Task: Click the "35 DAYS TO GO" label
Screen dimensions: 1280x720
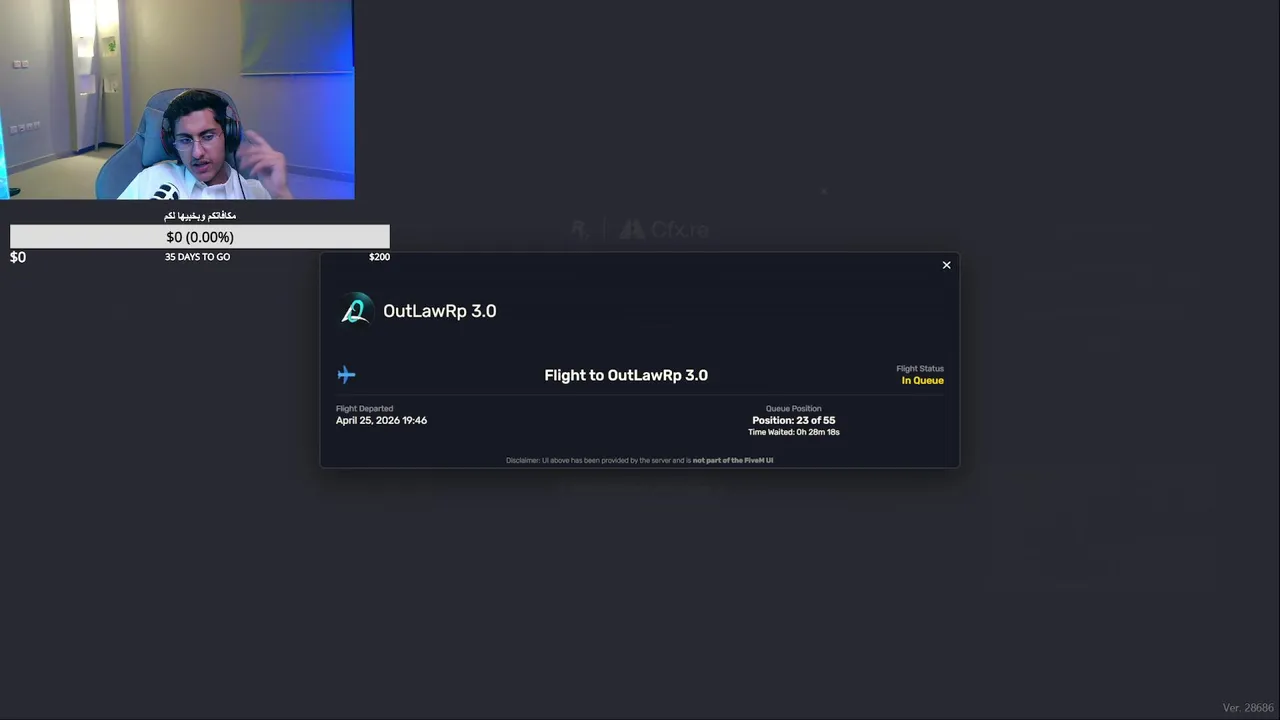Action: [x=197, y=257]
